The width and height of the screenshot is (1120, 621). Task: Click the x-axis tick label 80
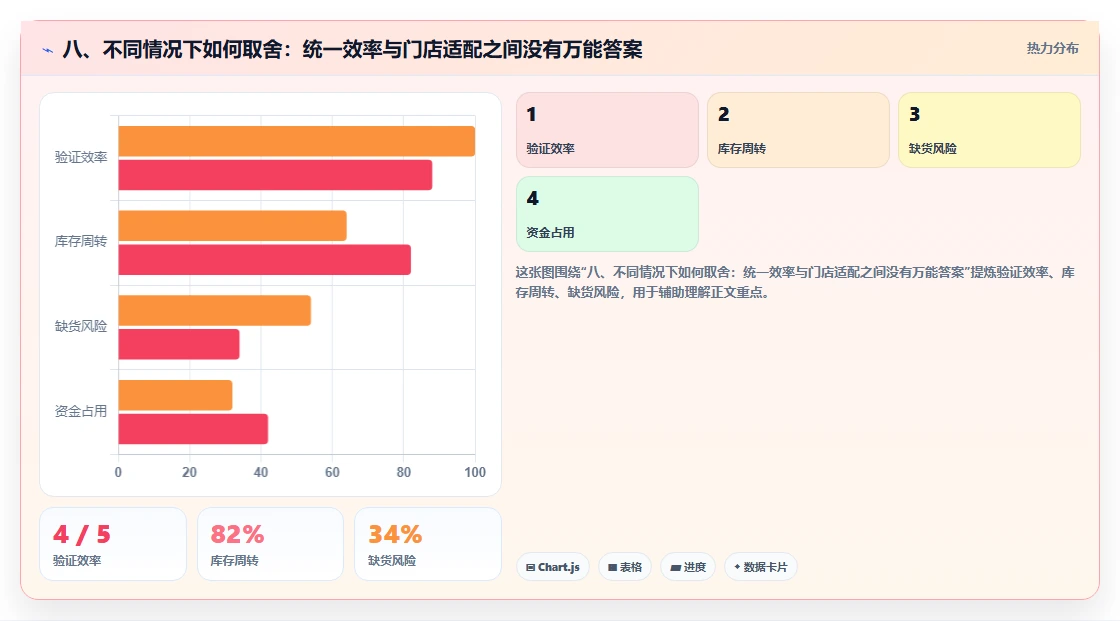[x=404, y=472]
